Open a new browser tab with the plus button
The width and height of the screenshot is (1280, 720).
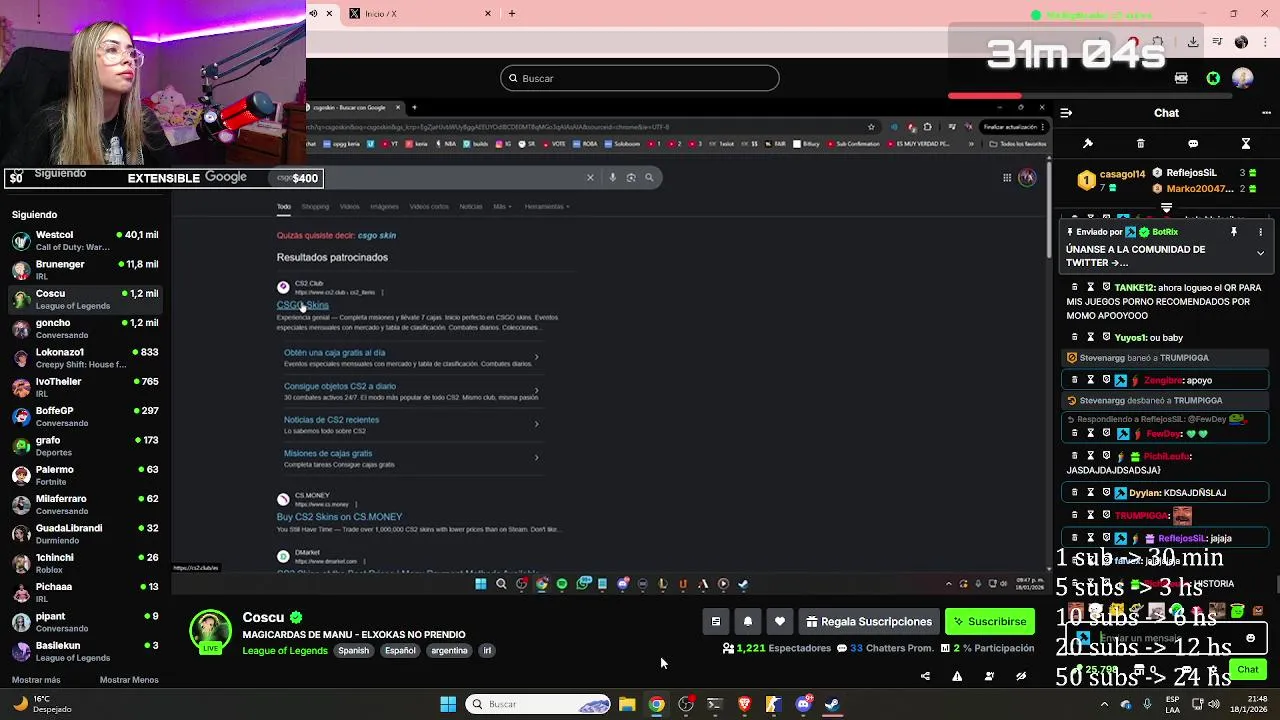point(512,14)
